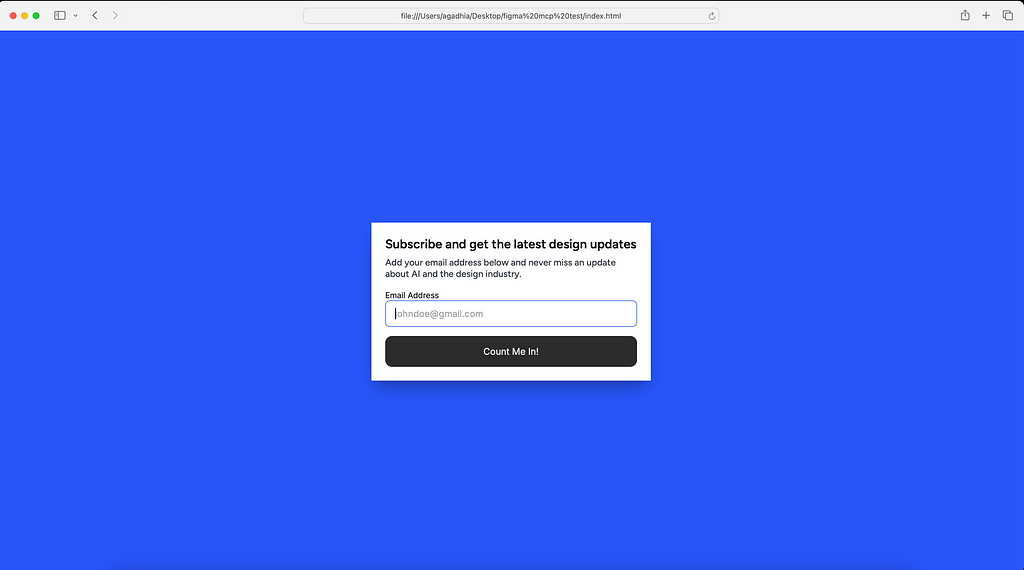Reload the page with refresh icon

[712, 16]
